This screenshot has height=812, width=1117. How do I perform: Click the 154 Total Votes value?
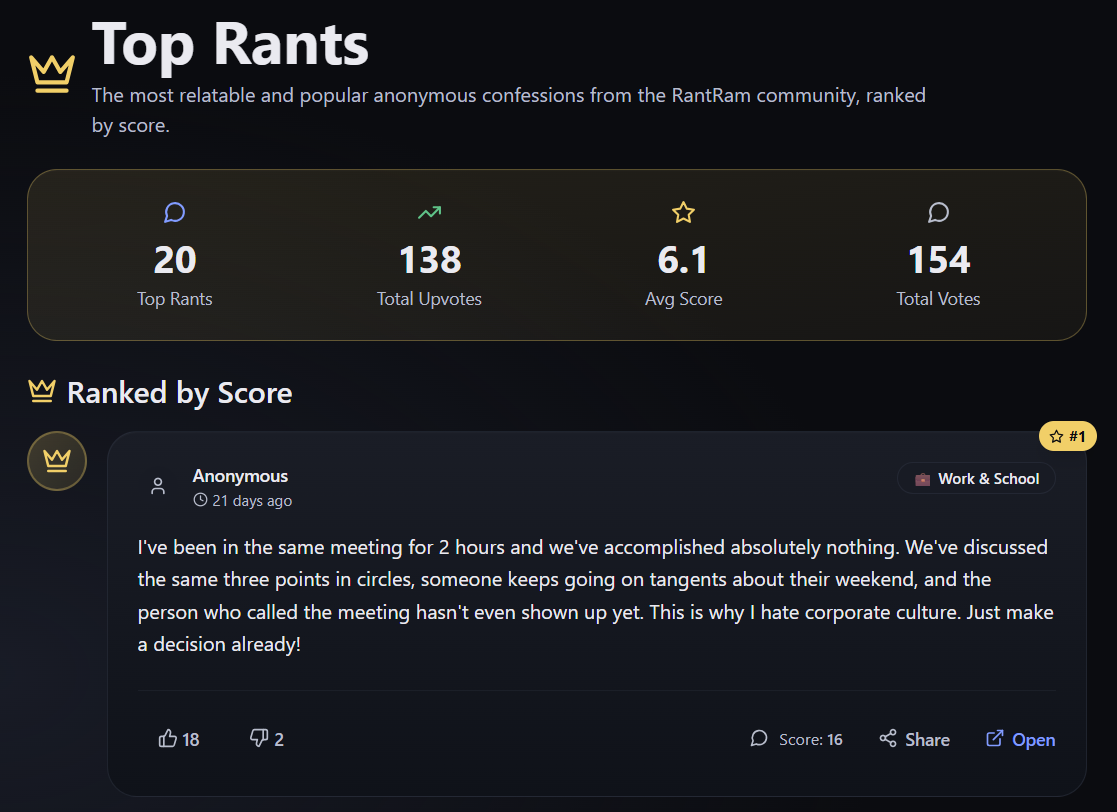(938, 260)
